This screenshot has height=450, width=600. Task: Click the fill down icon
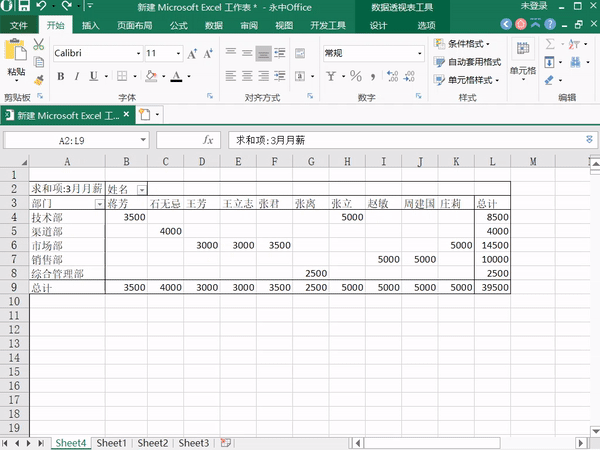pos(549,62)
